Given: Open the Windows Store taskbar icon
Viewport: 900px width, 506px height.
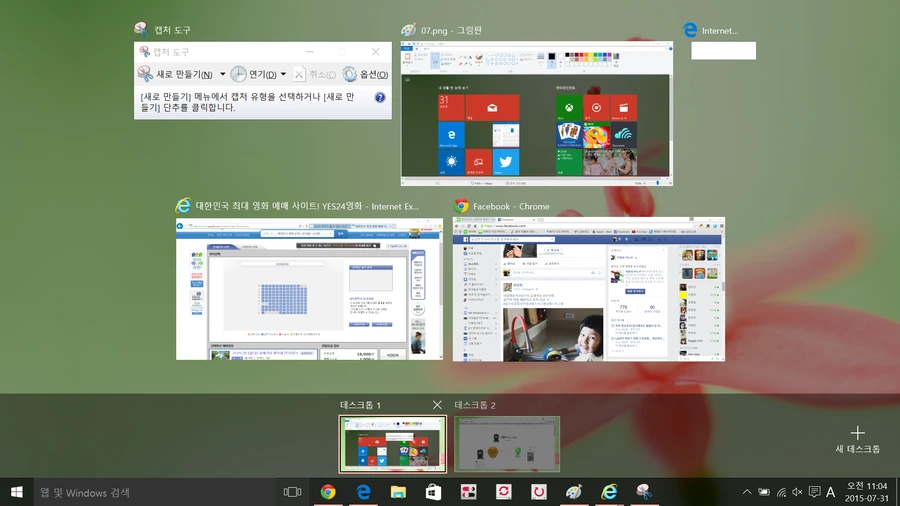Looking at the screenshot, I should tap(433, 492).
